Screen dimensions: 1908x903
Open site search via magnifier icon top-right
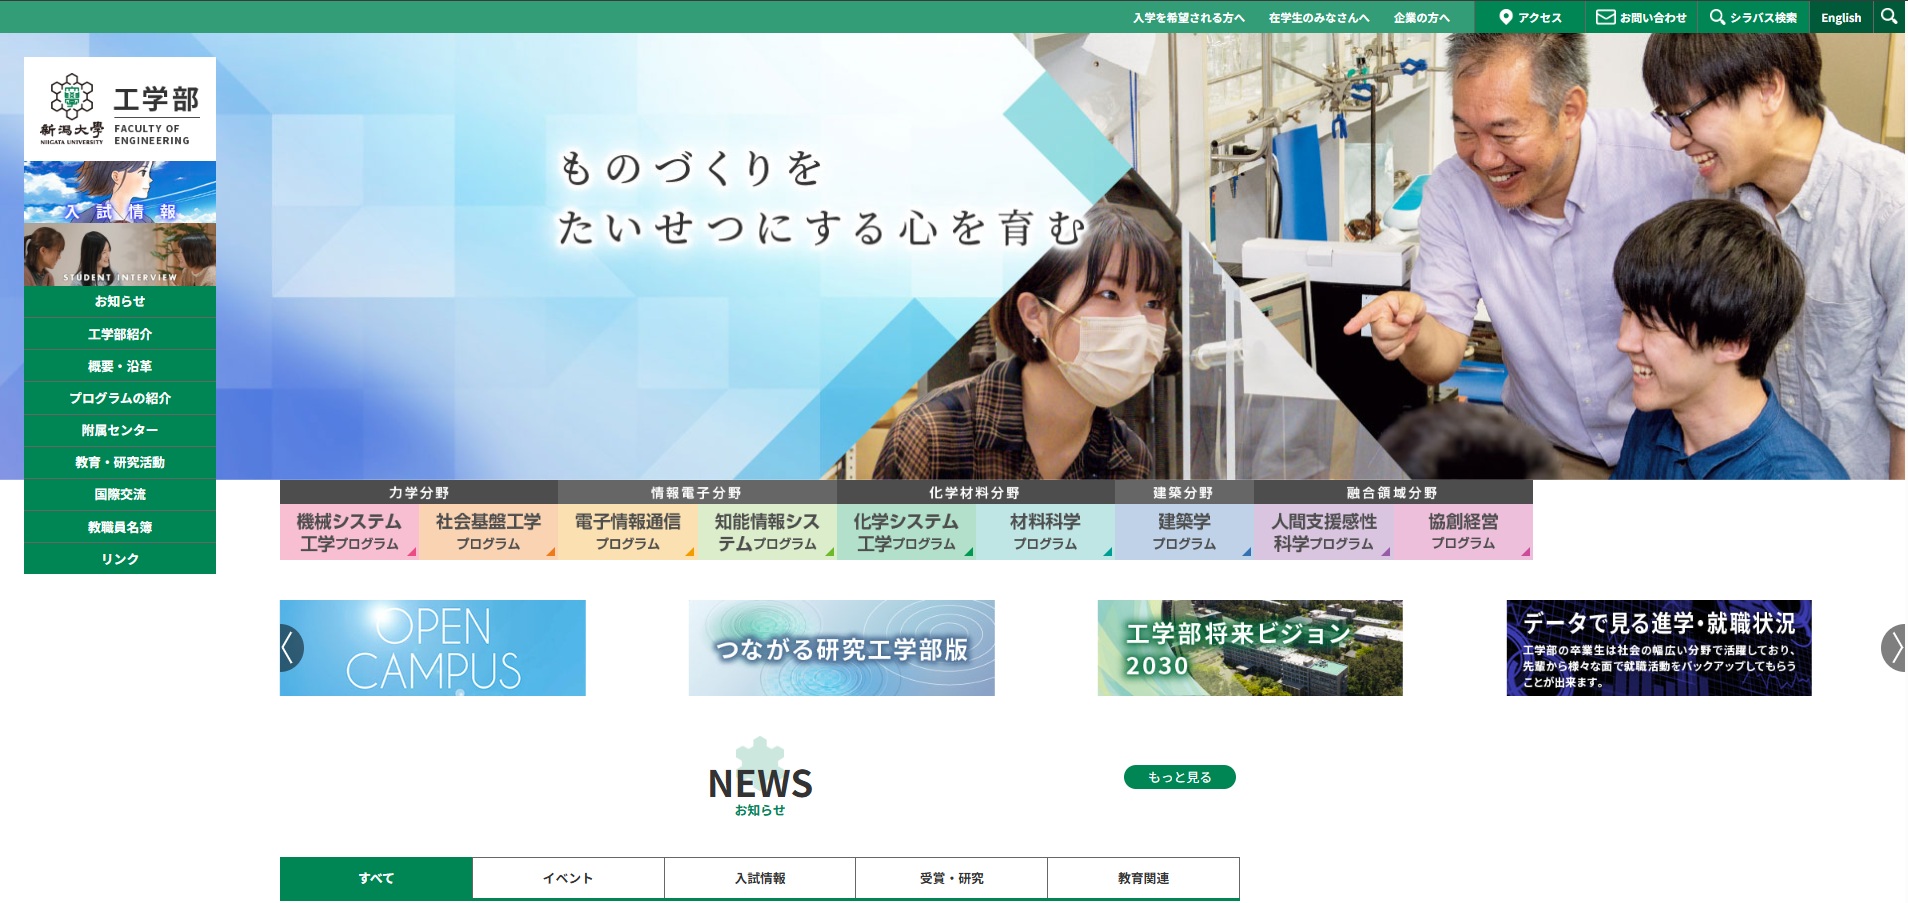coord(1889,16)
